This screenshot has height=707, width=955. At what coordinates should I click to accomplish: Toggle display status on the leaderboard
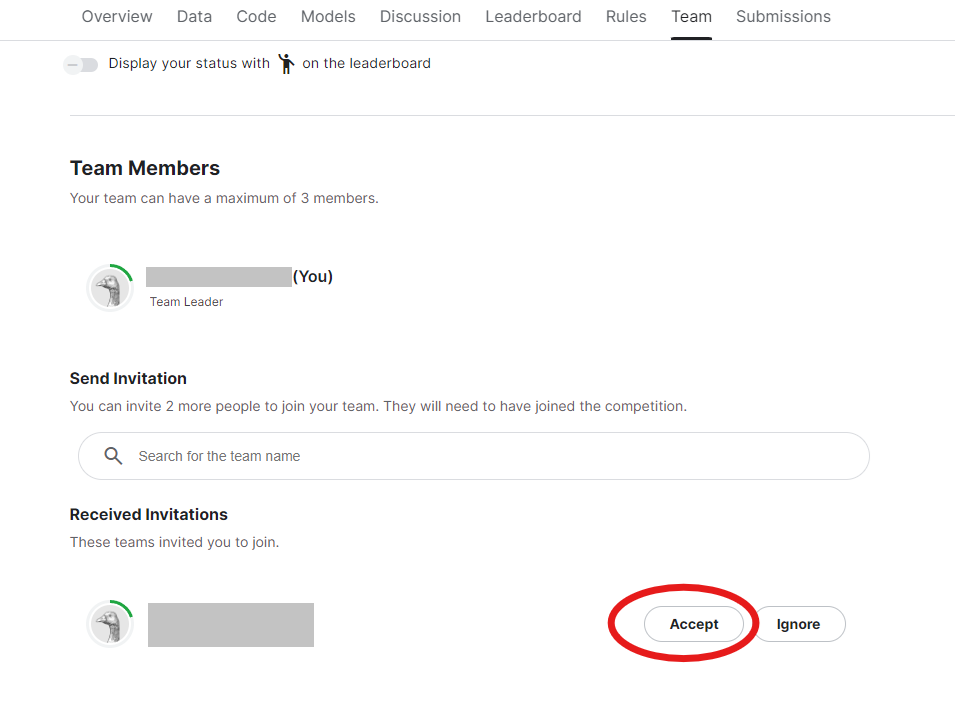tap(81, 65)
